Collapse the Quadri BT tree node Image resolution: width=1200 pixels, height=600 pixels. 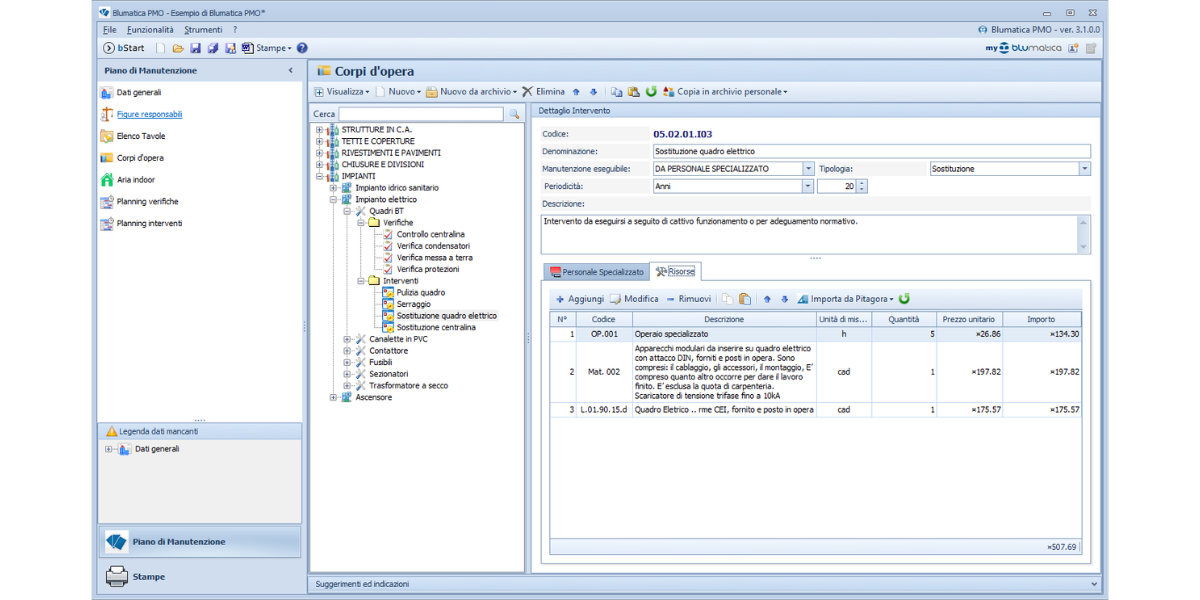pyautogui.click(x=348, y=211)
